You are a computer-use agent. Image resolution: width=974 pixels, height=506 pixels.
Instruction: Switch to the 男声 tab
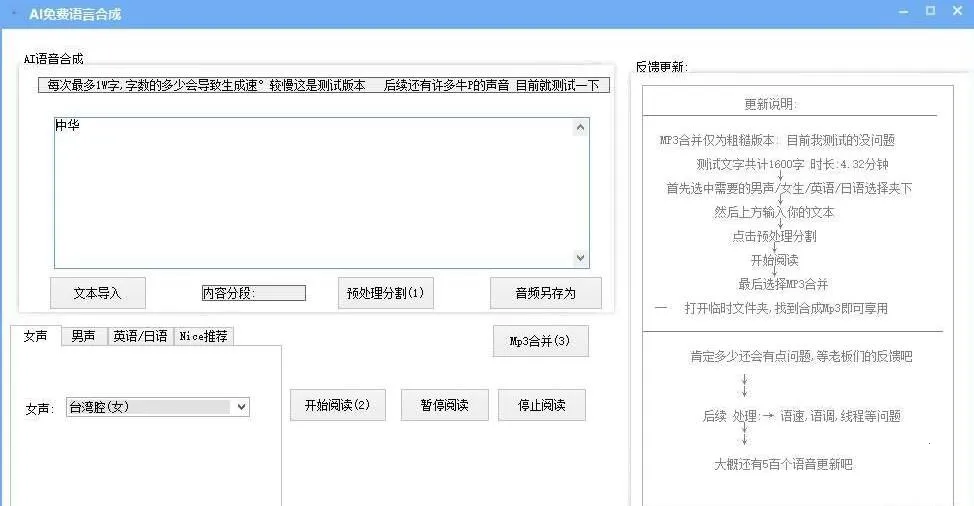(83, 336)
